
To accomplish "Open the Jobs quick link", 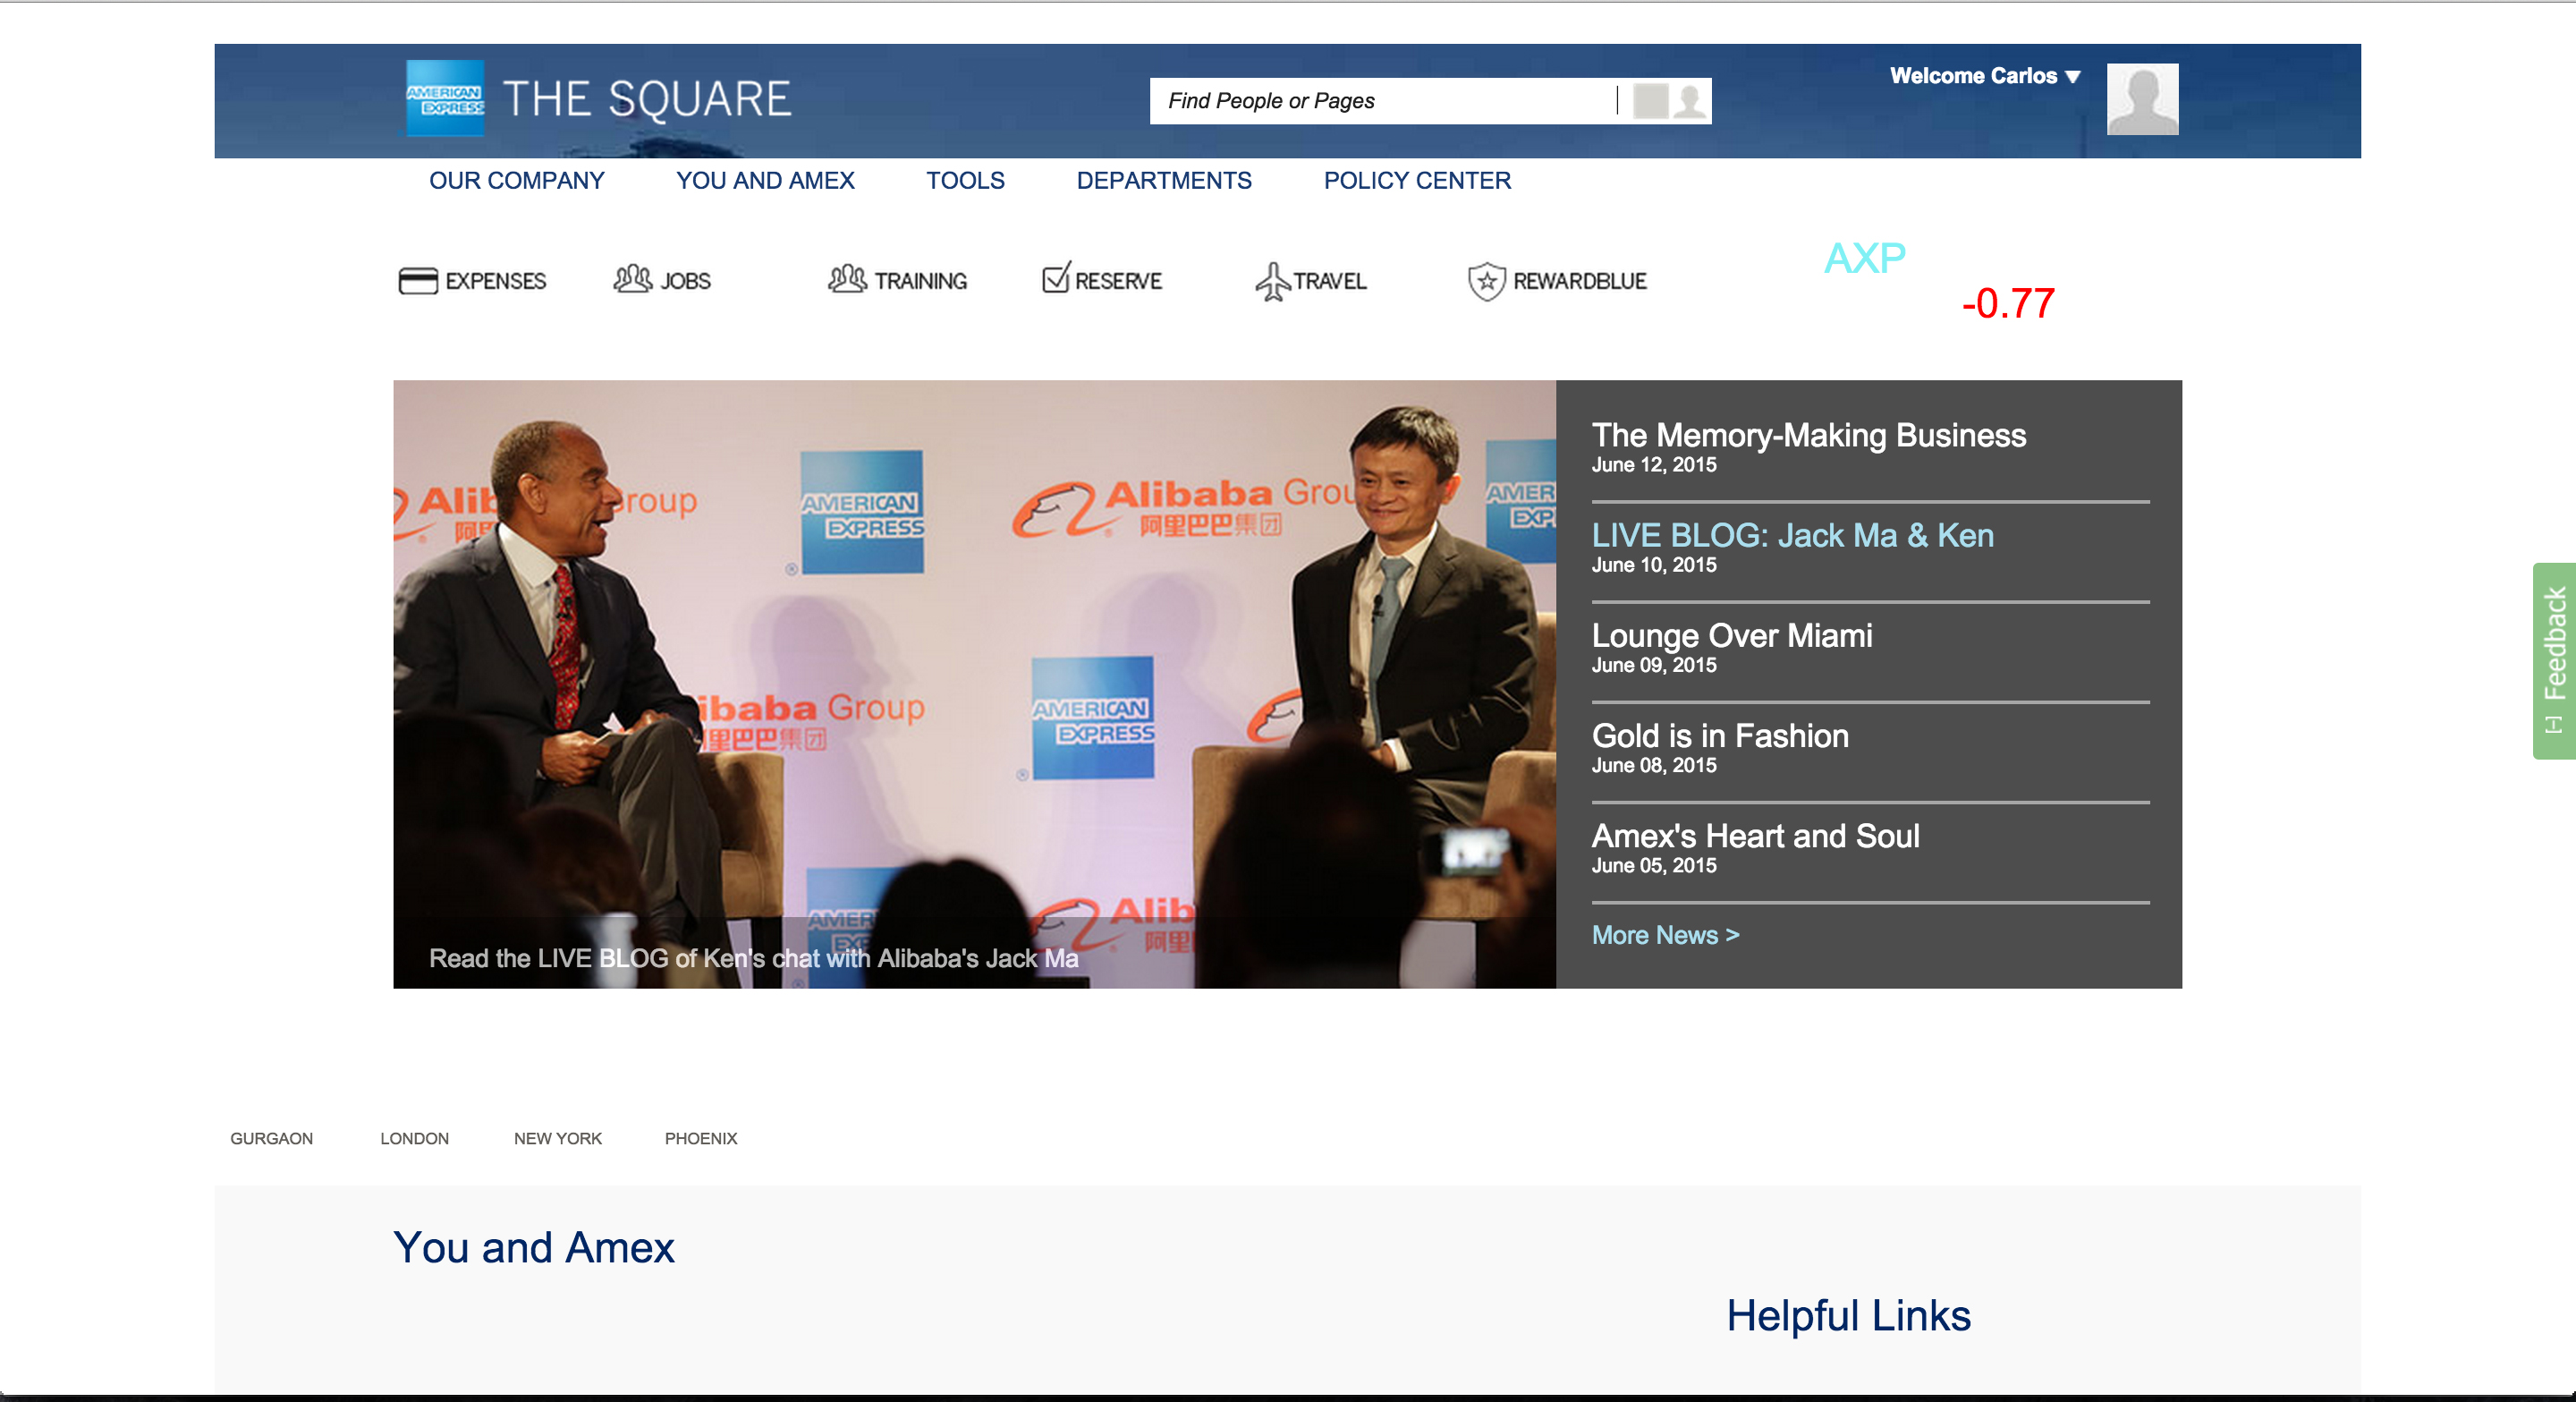I will [x=662, y=280].
